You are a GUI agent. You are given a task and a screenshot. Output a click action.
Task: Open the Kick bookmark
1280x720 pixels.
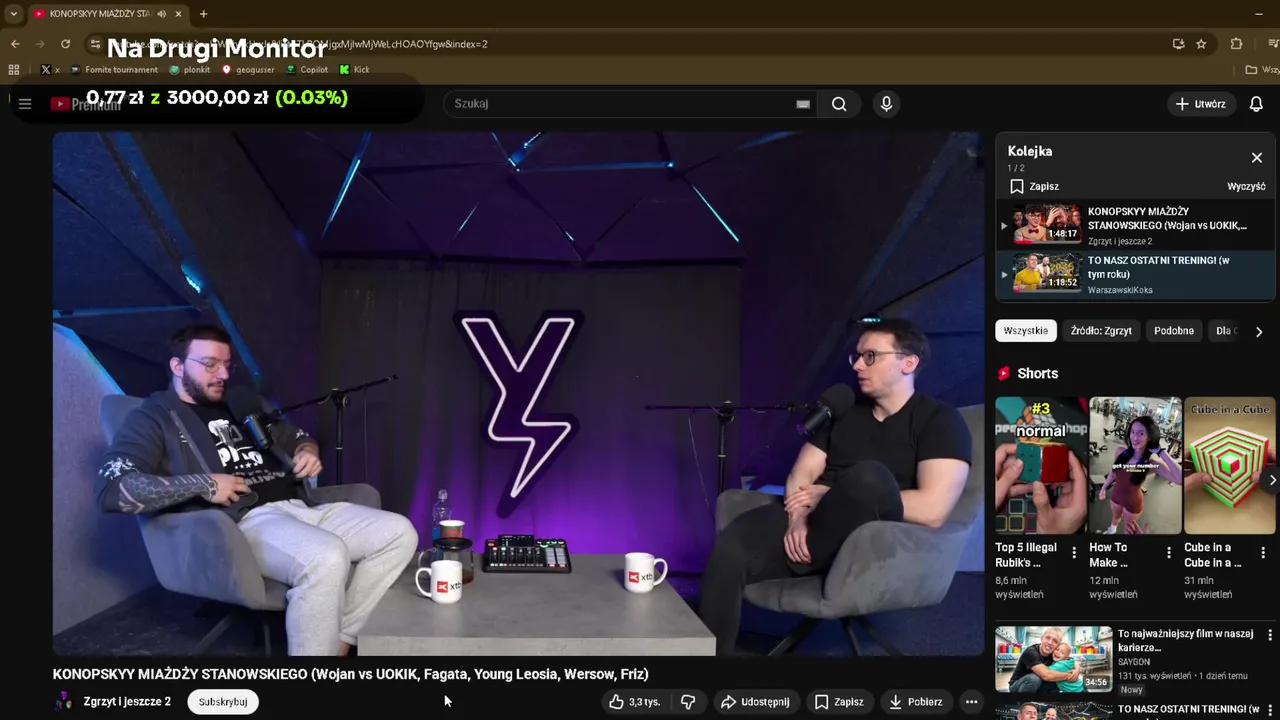[x=355, y=70]
